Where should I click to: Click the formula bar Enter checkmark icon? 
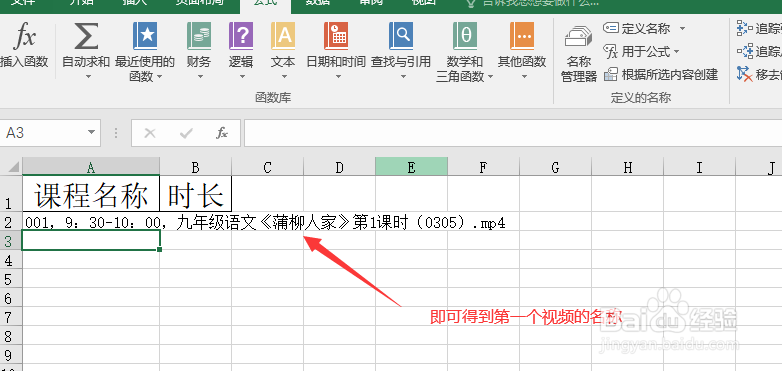[x=186, y=133]
